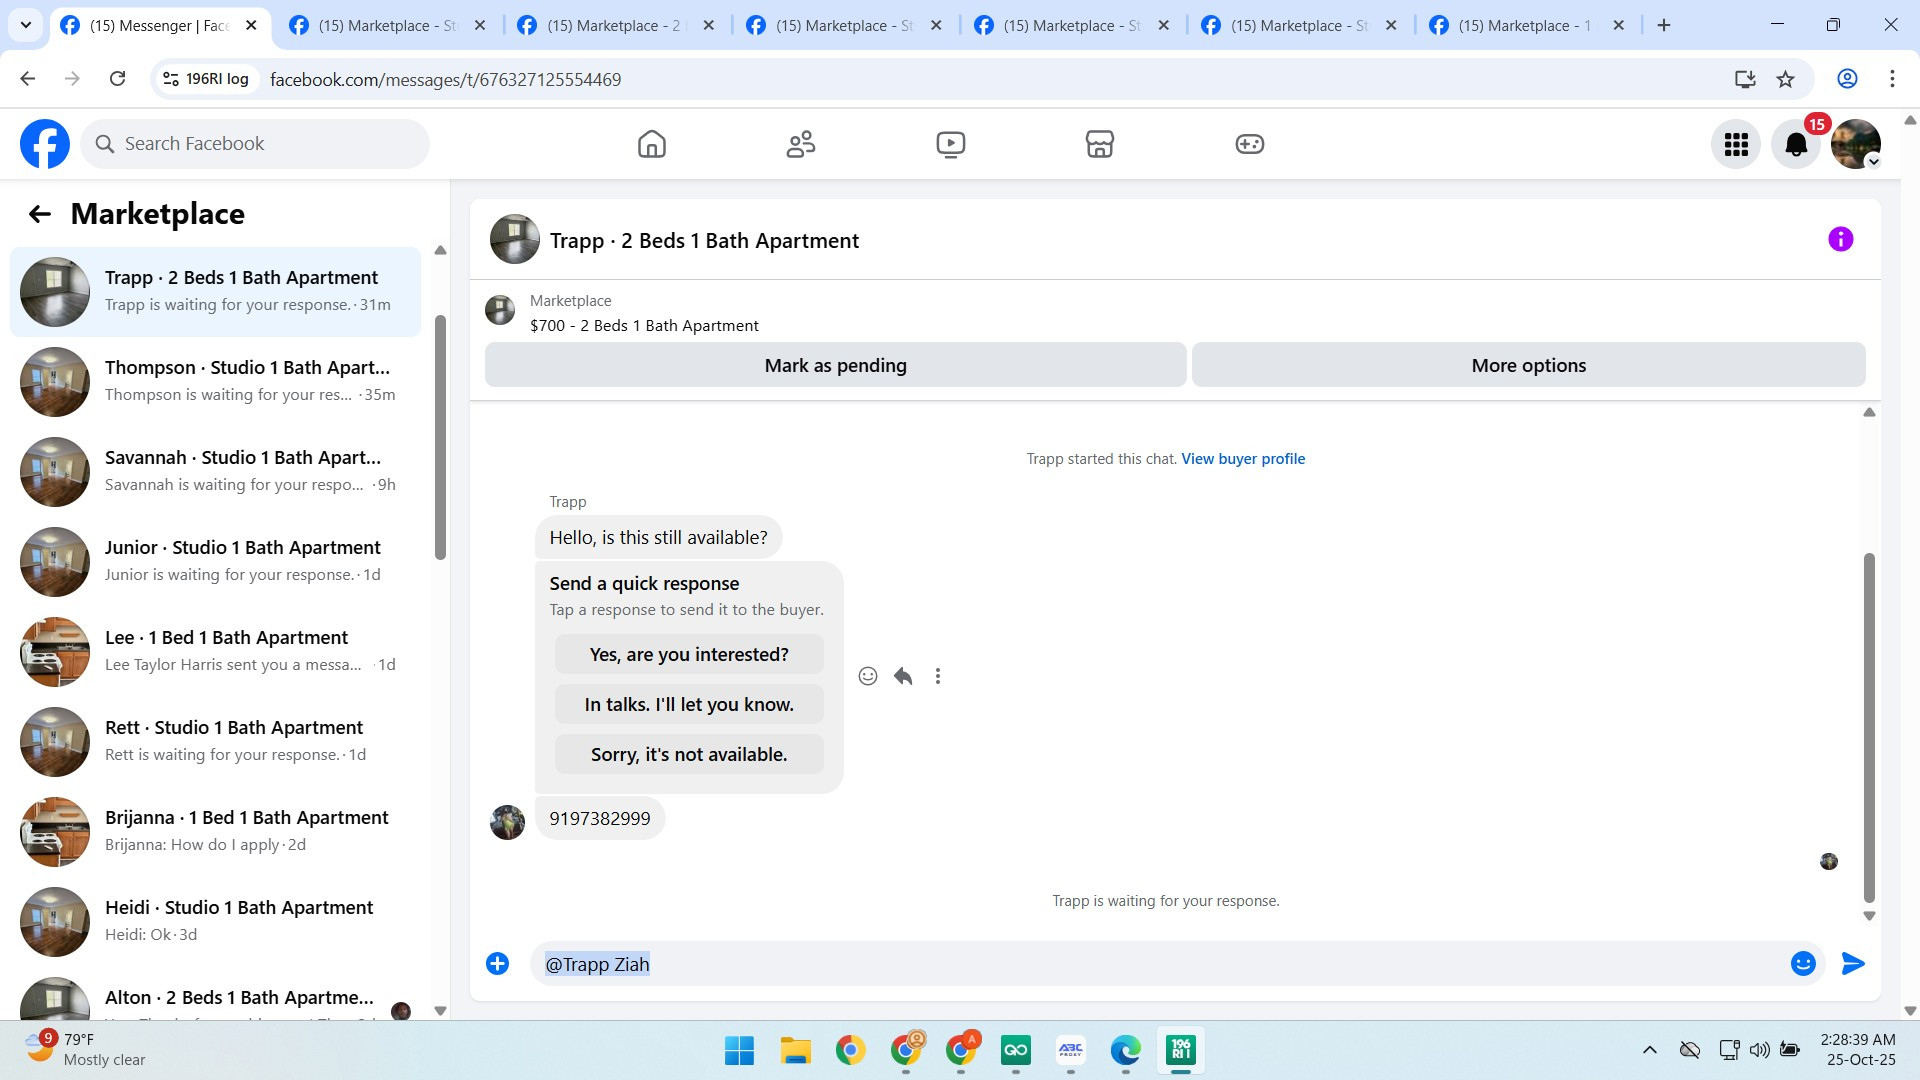
Task: Open the blue plus attachment button in composer
Action: click(497, 963)
